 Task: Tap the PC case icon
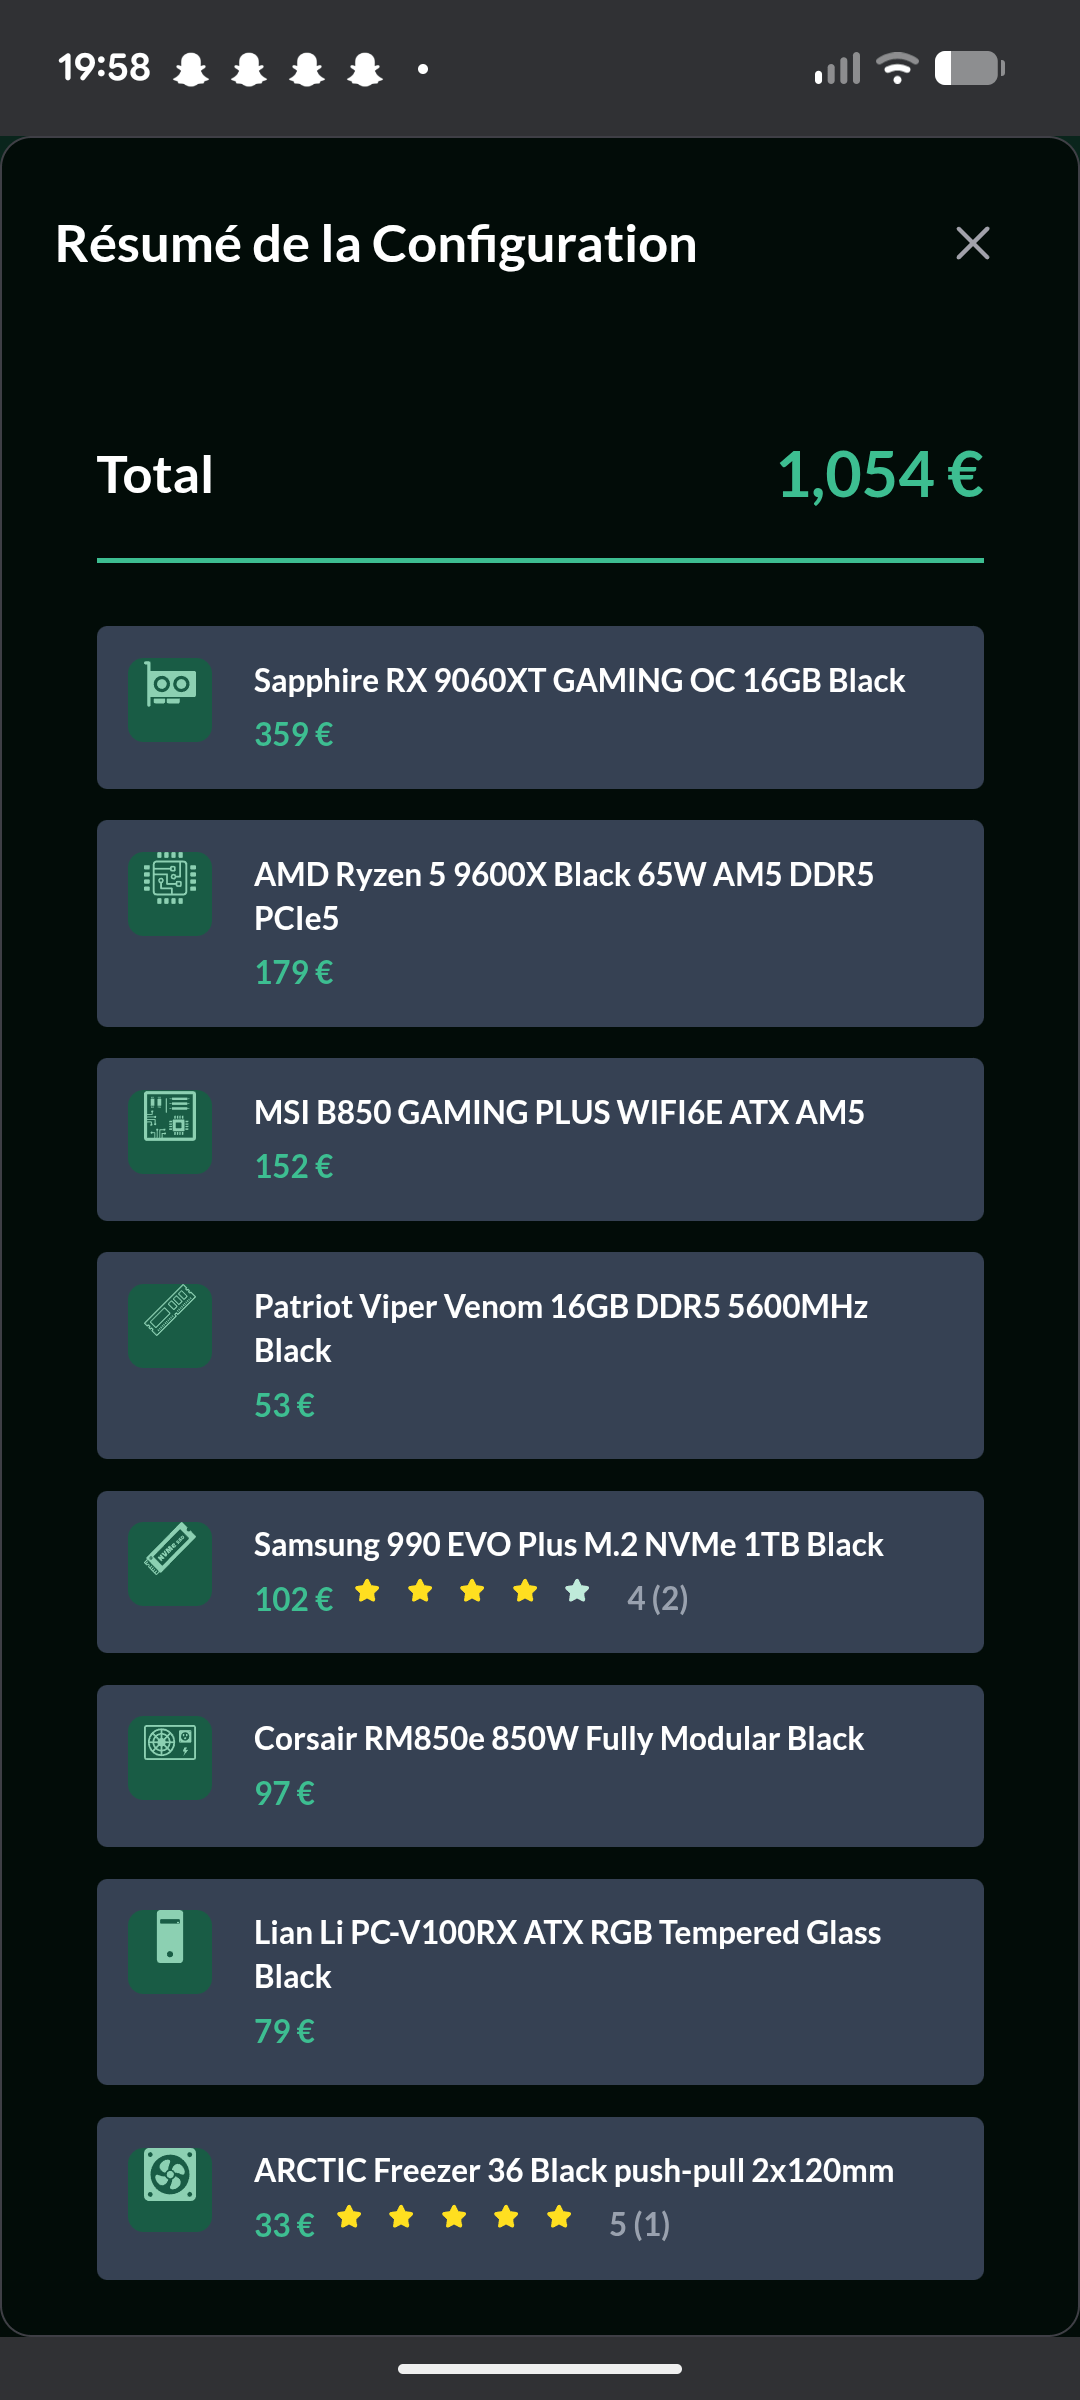click(x=170, y=1951)
